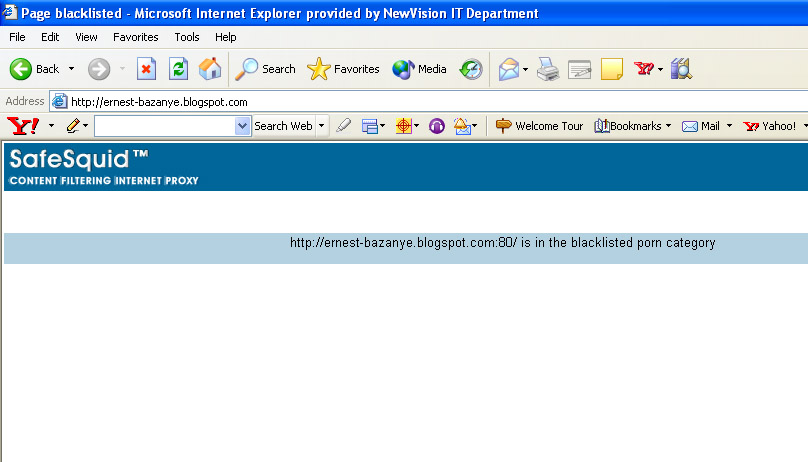Open the Edit menu

pyautogui.click(x=50, y=37)
